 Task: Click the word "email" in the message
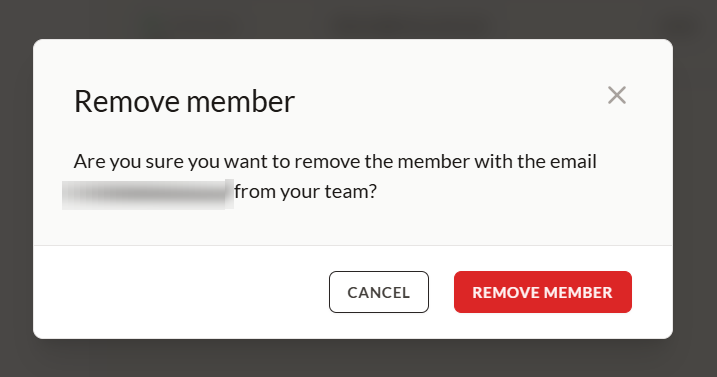(573, 162)
